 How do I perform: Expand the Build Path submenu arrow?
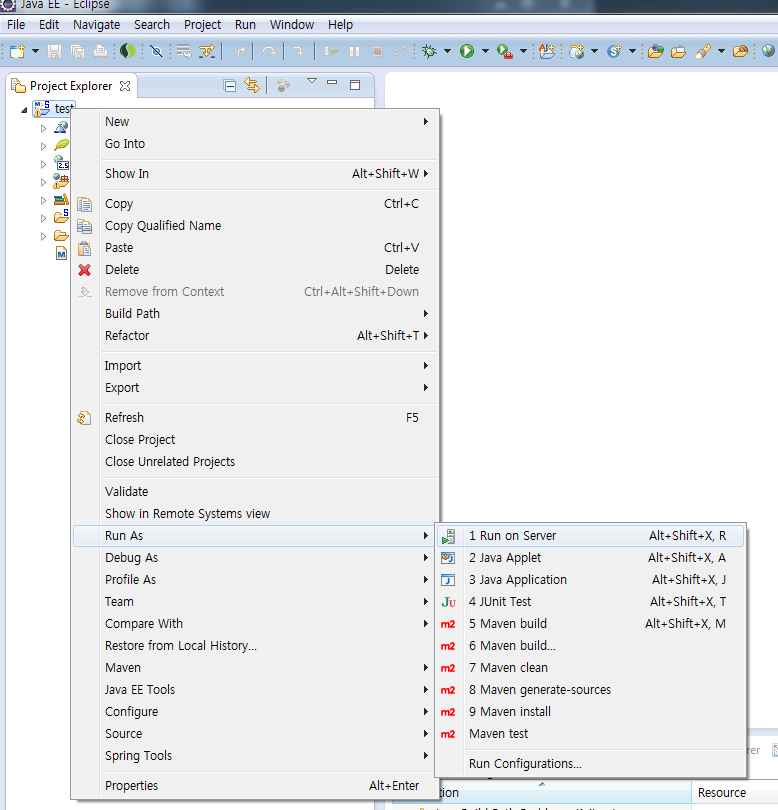(x=426, y=314)
